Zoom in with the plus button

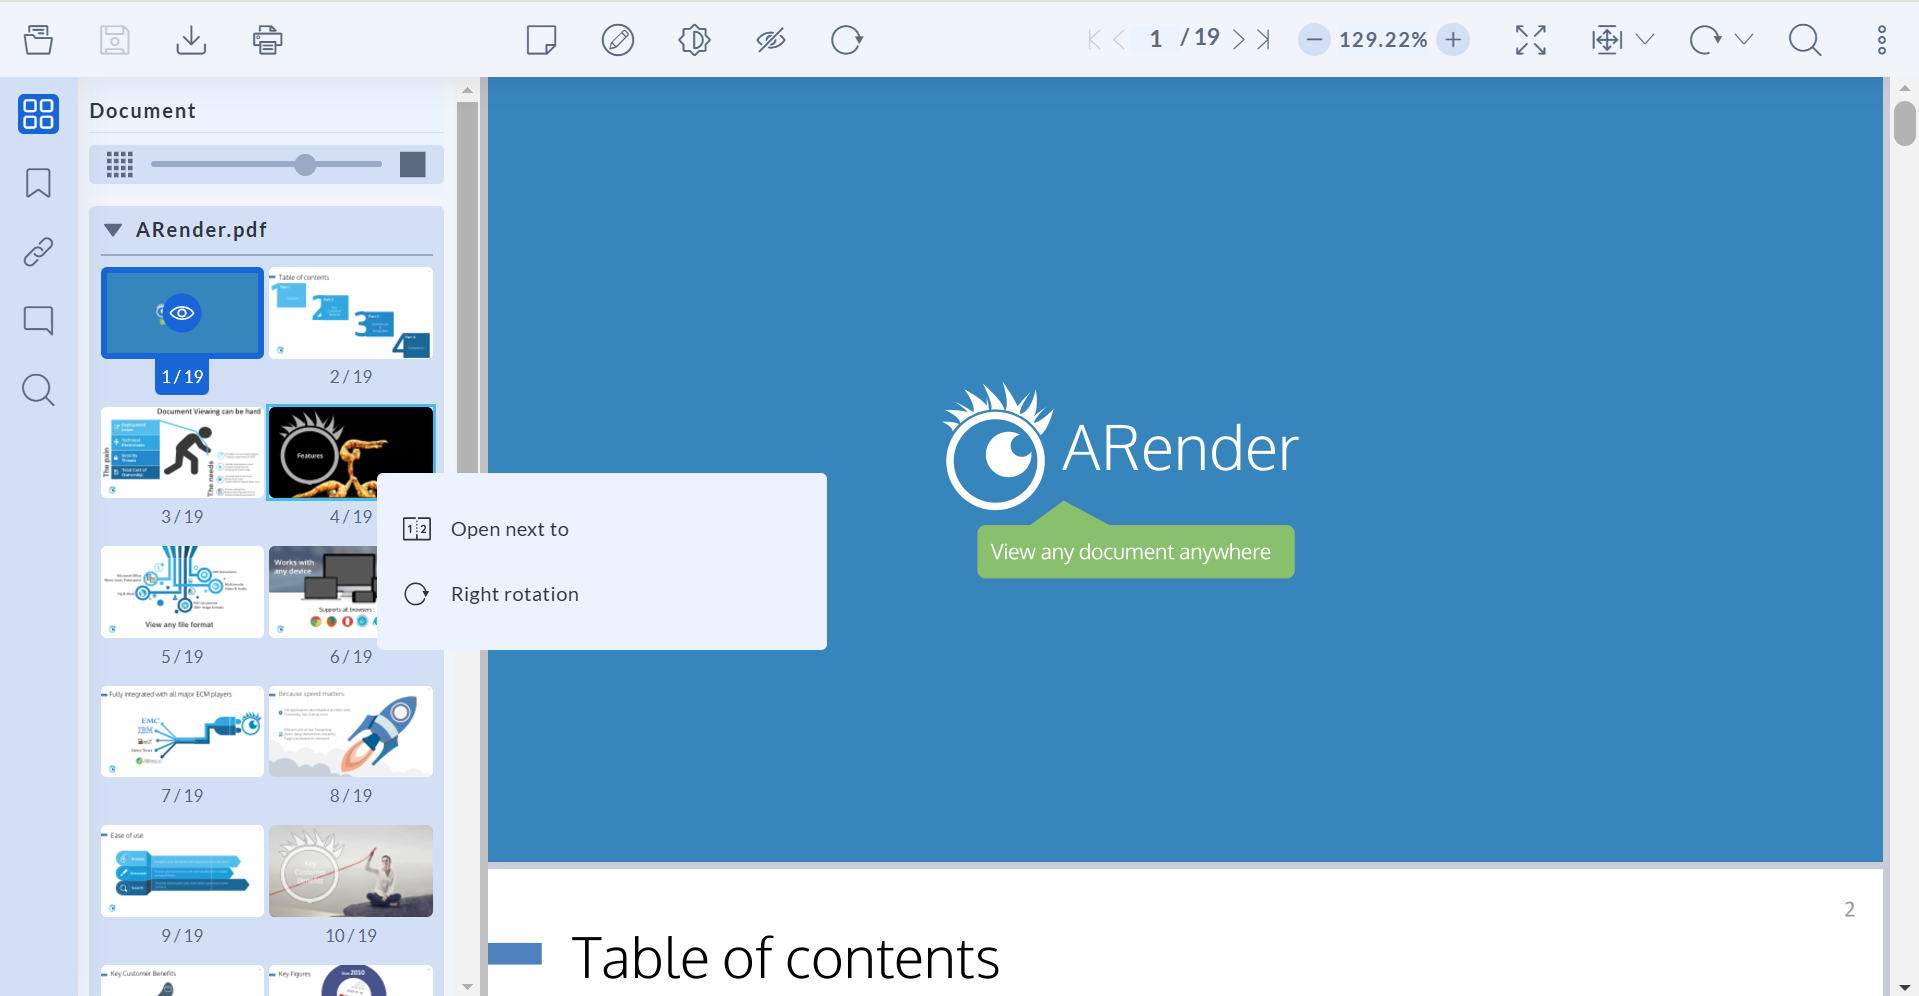1453,40
